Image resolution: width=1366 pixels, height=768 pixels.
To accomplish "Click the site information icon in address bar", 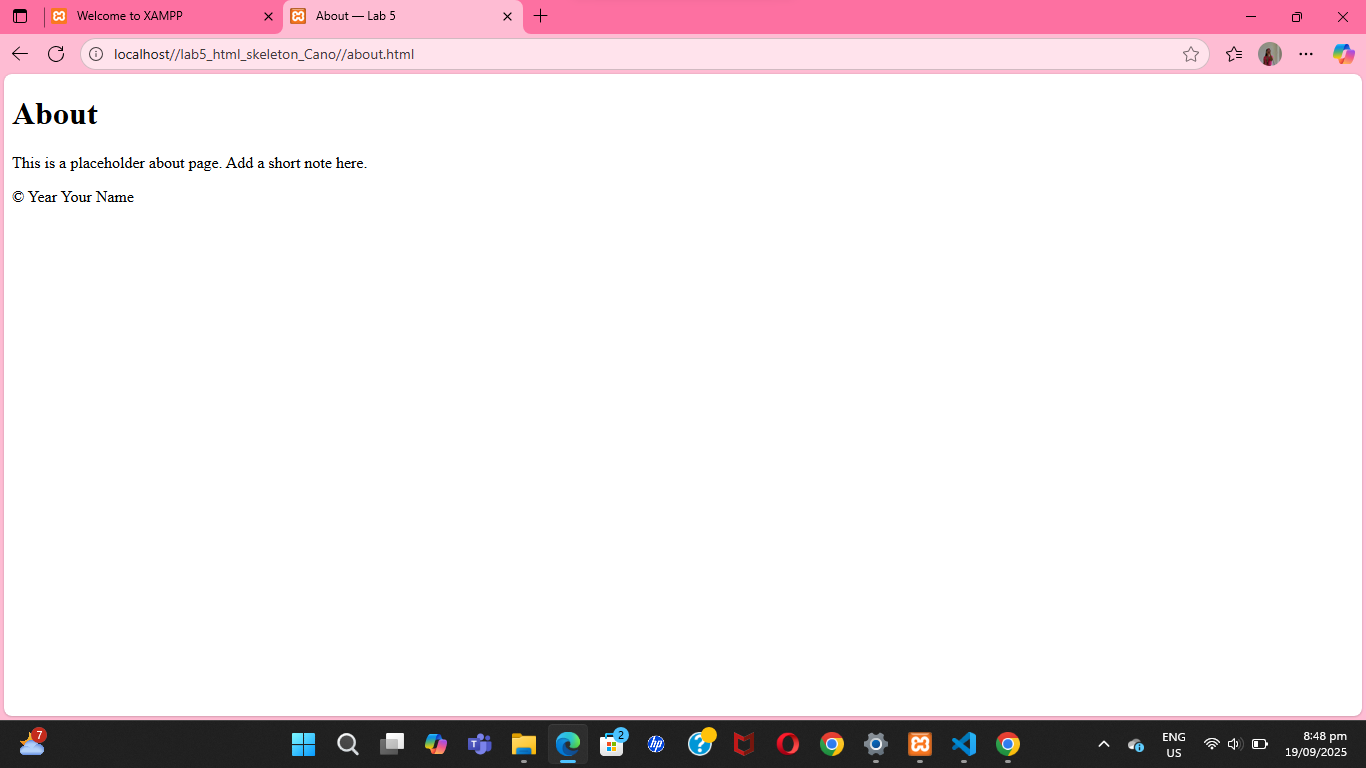I will pos(96,54).
